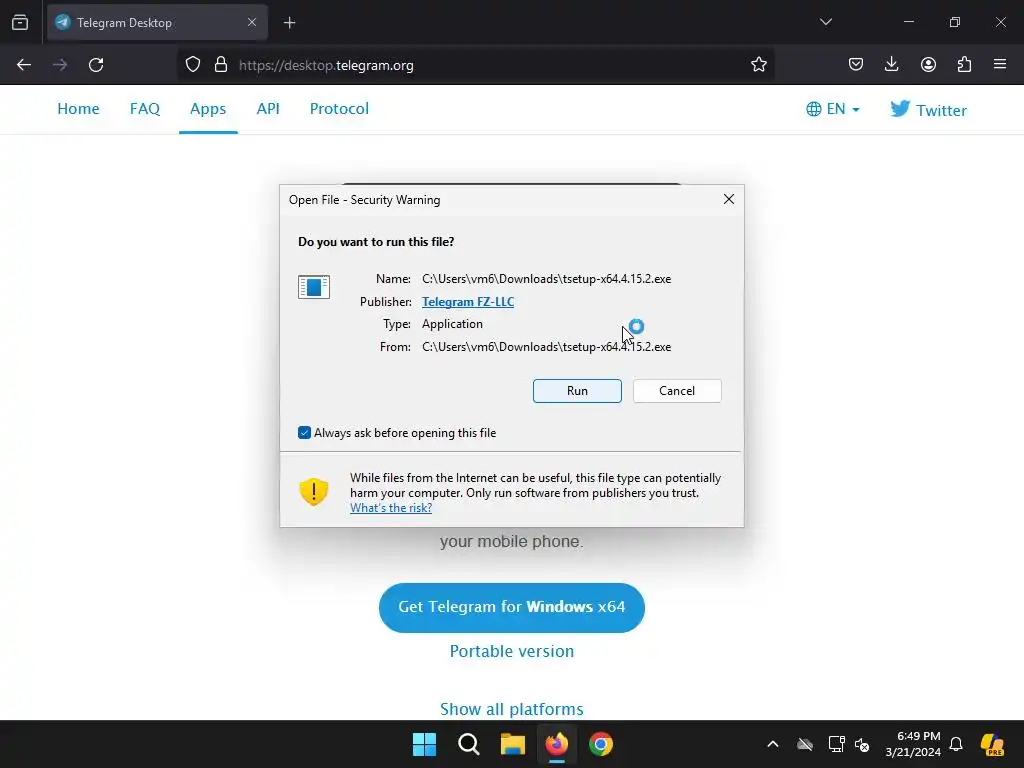
Task: Click Get Telegram for Windows x64
Action: (511, 607)
